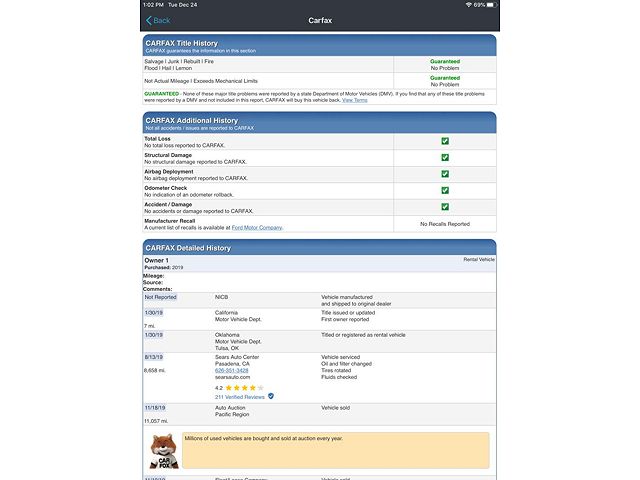Viewport: 640px width, 480px height.
Task: Click the Sears Auto Center star rating
Action: tap(245, 387)
